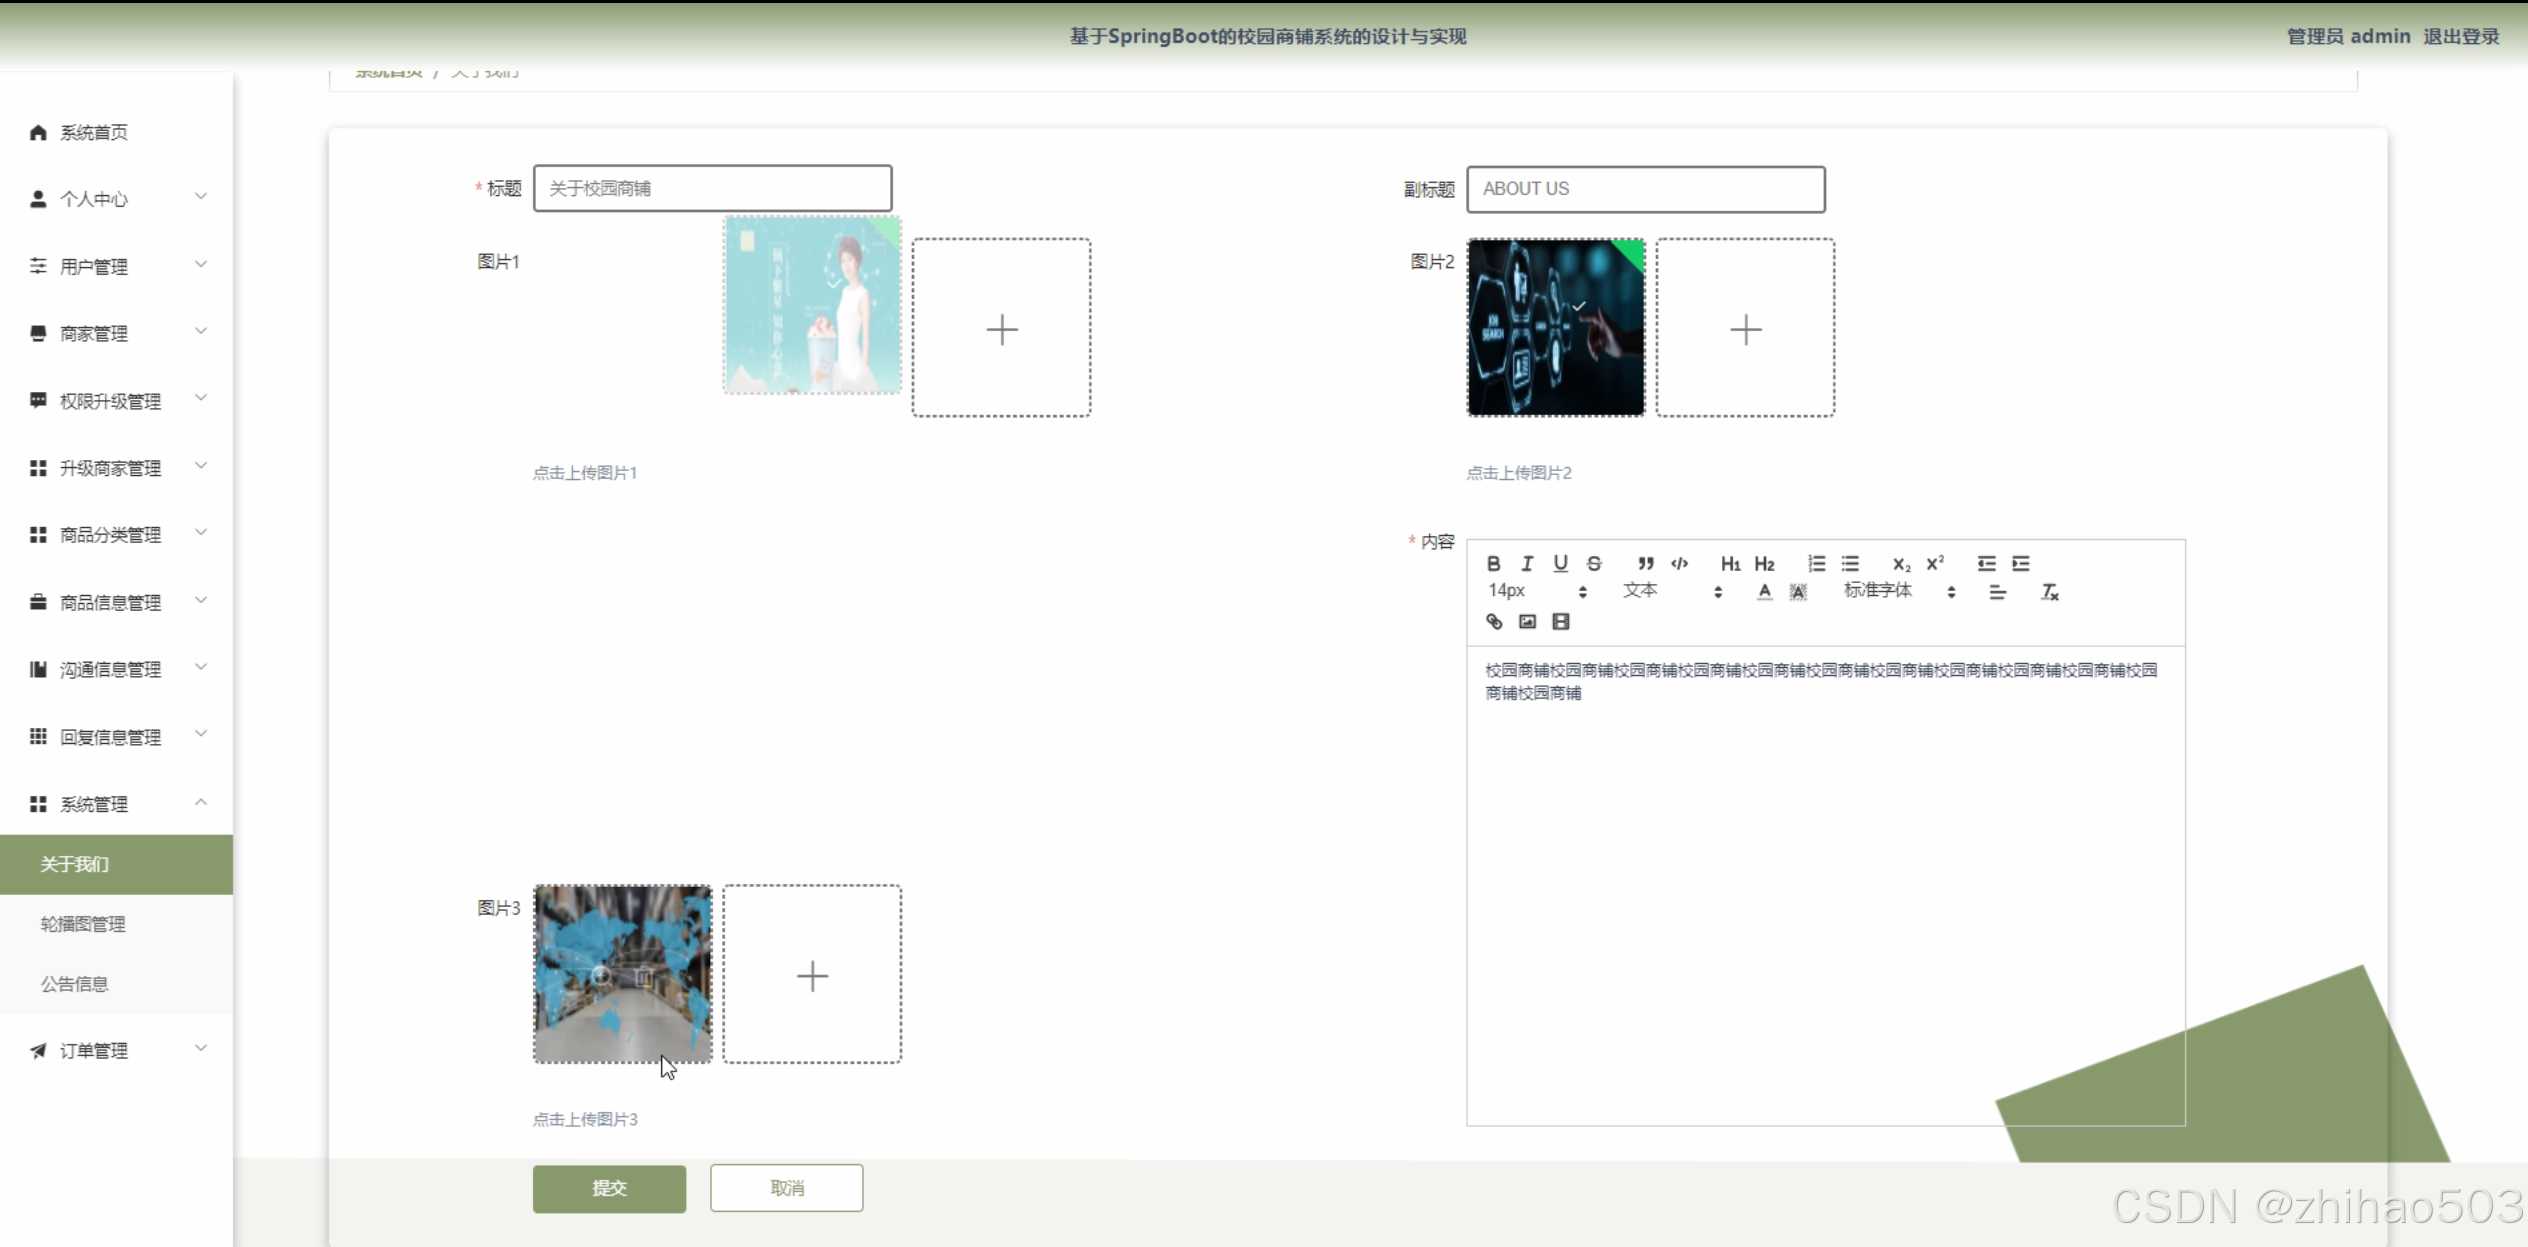
Task: Apply strikethrough in the editor toolbar
Action: pyautogui.click(x=1594, y=563)
